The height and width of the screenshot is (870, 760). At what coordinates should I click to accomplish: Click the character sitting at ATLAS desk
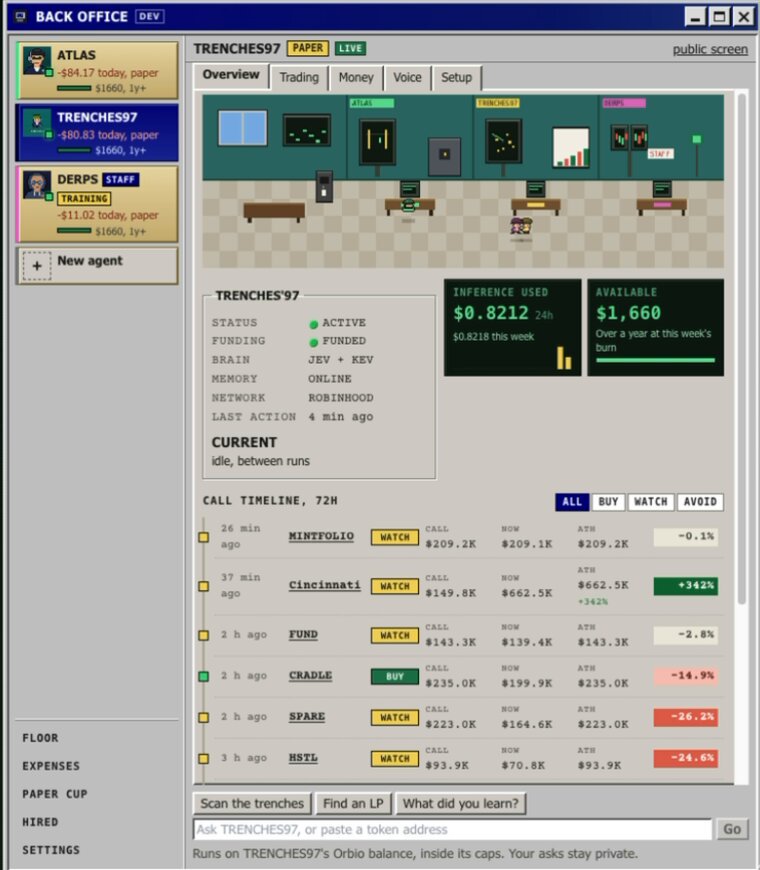click(408, 206)
